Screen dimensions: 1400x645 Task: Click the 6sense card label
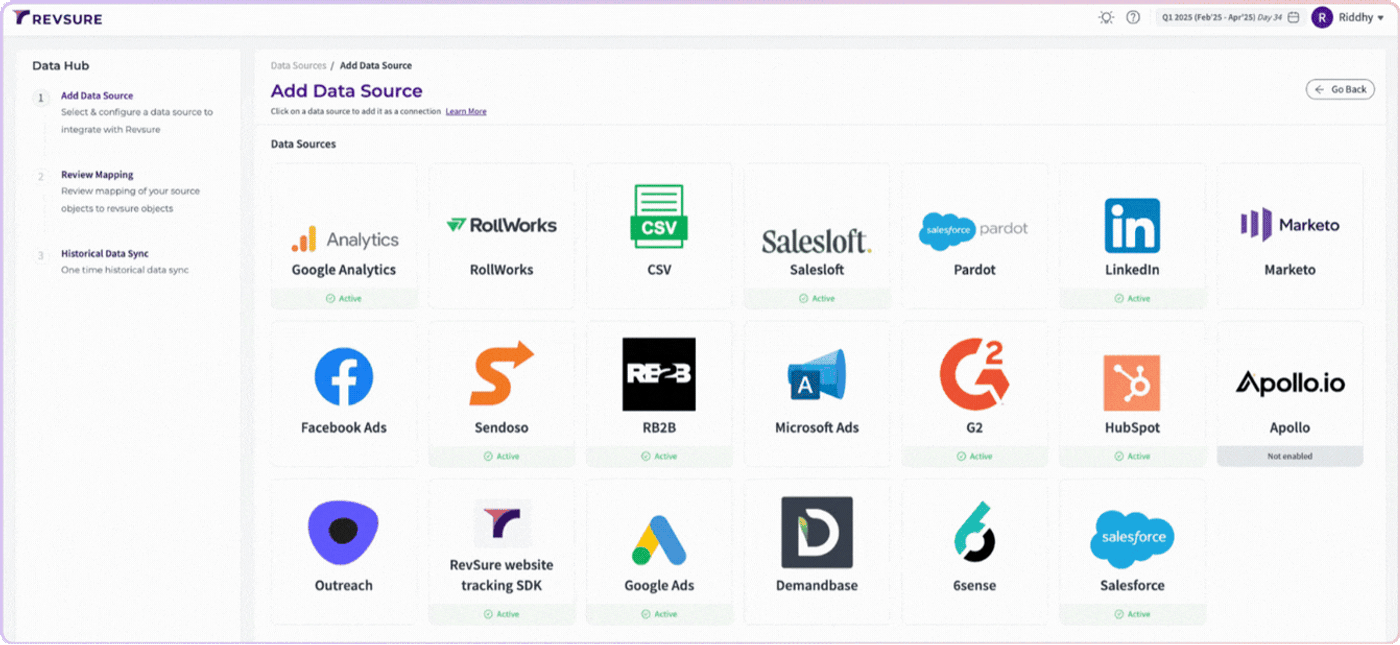[x=975, y=586]
